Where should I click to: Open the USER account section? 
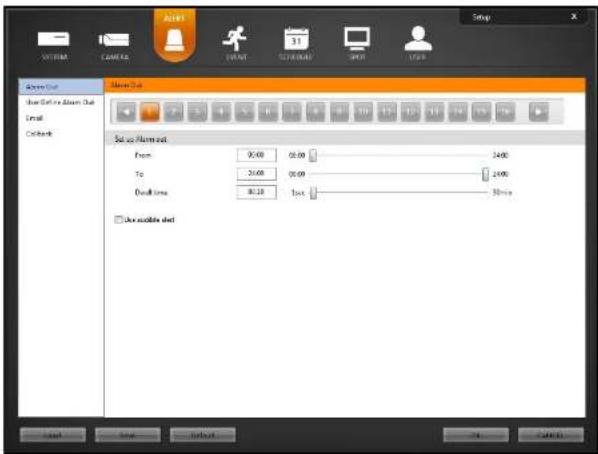(x=418, y=43)
